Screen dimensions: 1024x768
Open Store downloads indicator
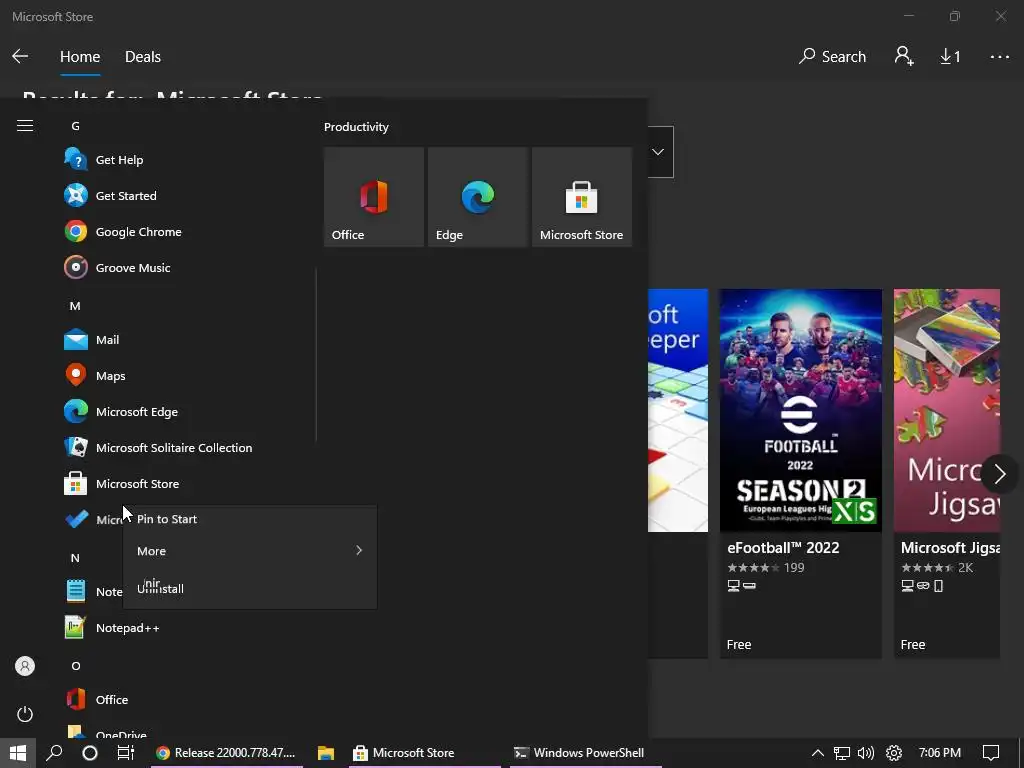(x=950, y=57)
